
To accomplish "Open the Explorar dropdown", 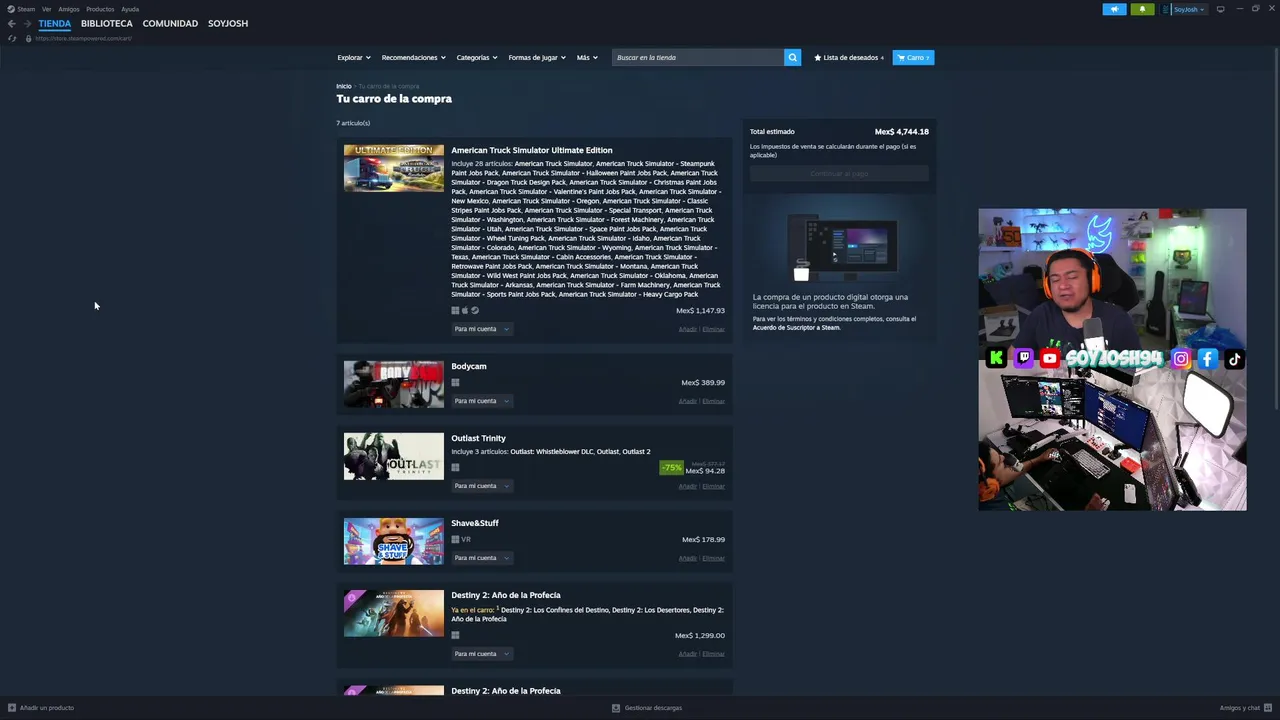I will pos(353,57).
